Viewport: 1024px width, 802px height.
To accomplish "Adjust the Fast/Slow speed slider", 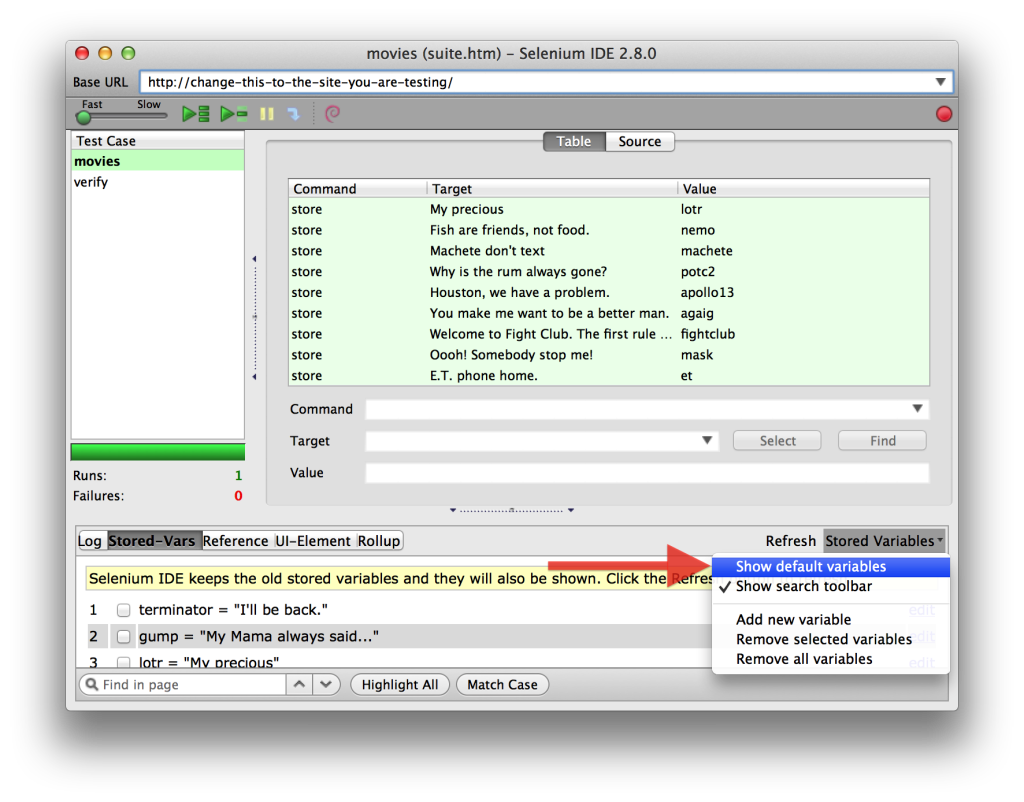I will (84, 117).
